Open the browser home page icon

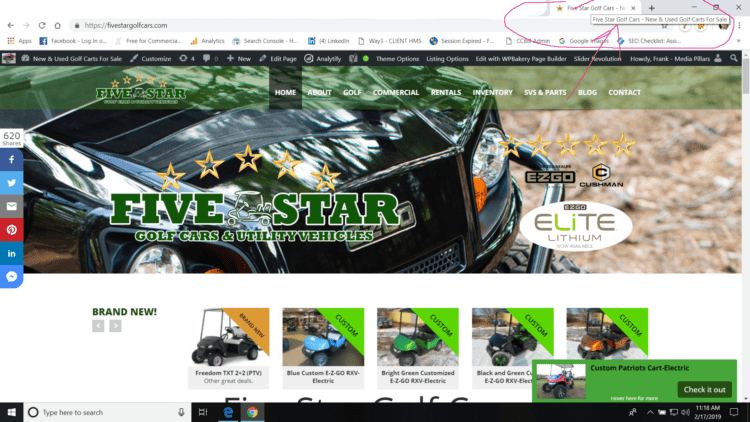coord(57,25)
